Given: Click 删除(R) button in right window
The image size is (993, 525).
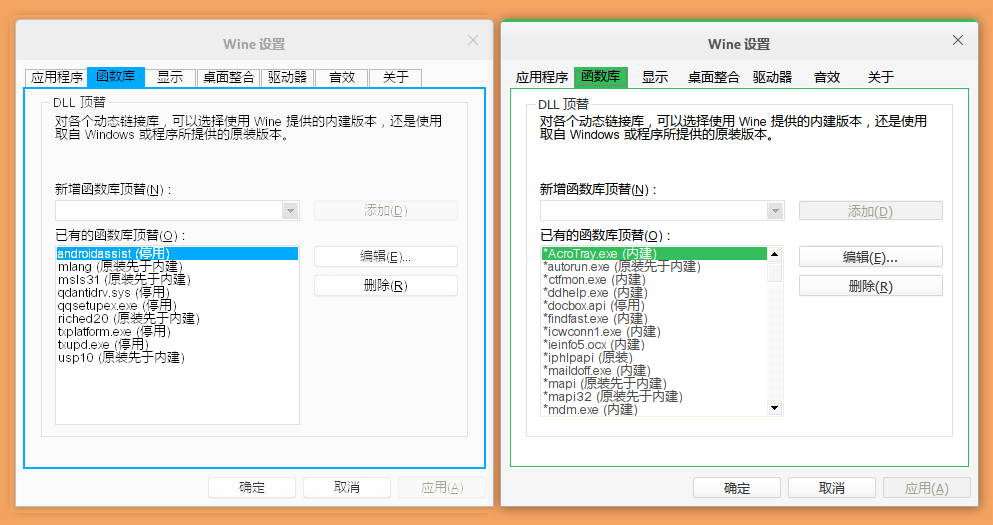Looking at the screenshot, I should point(871,286).
